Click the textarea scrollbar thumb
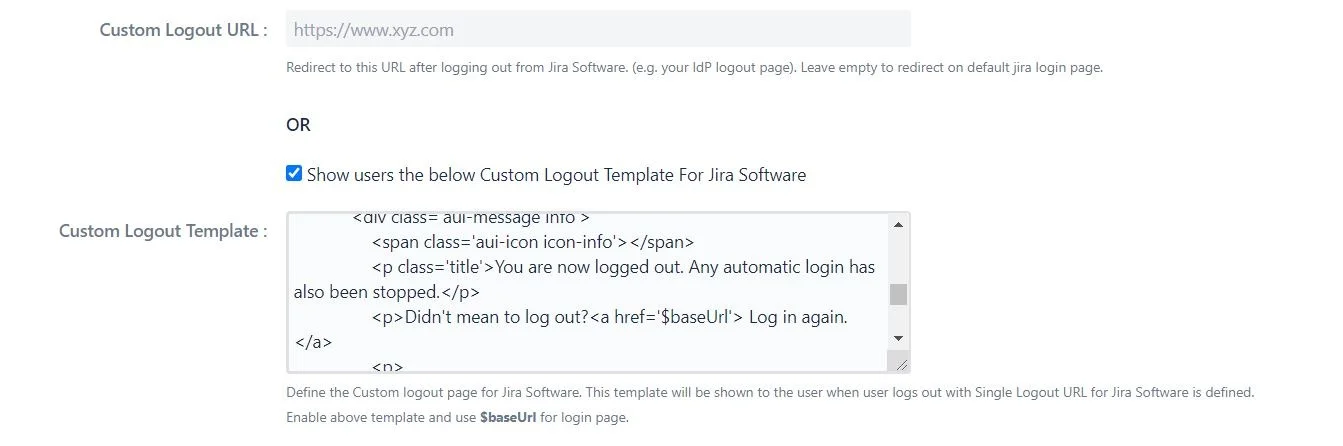This screenshot has height=446, width=1343. pyautogui.click(x=898, y=294)
